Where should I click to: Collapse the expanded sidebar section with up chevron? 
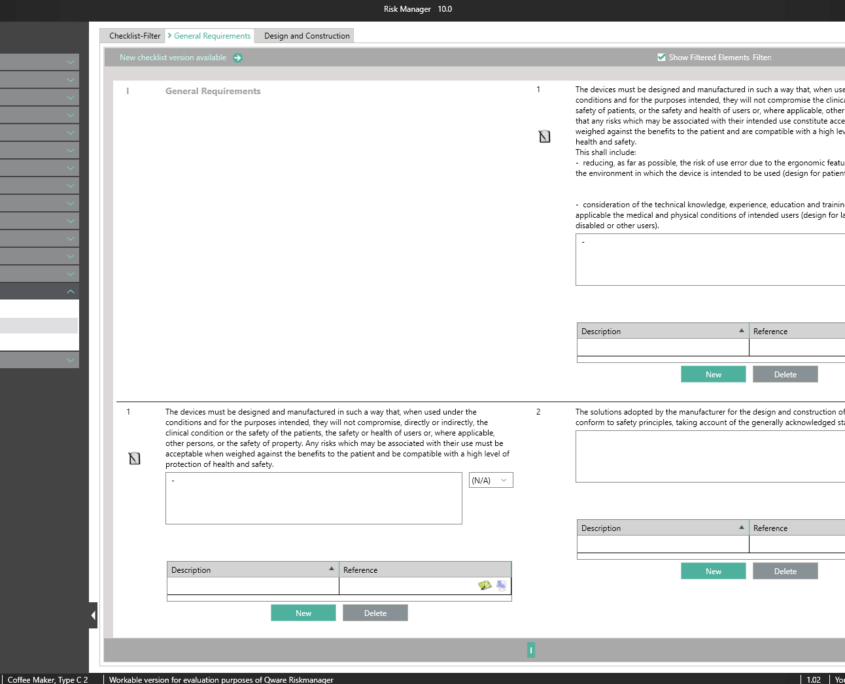(x=70, y=290)
